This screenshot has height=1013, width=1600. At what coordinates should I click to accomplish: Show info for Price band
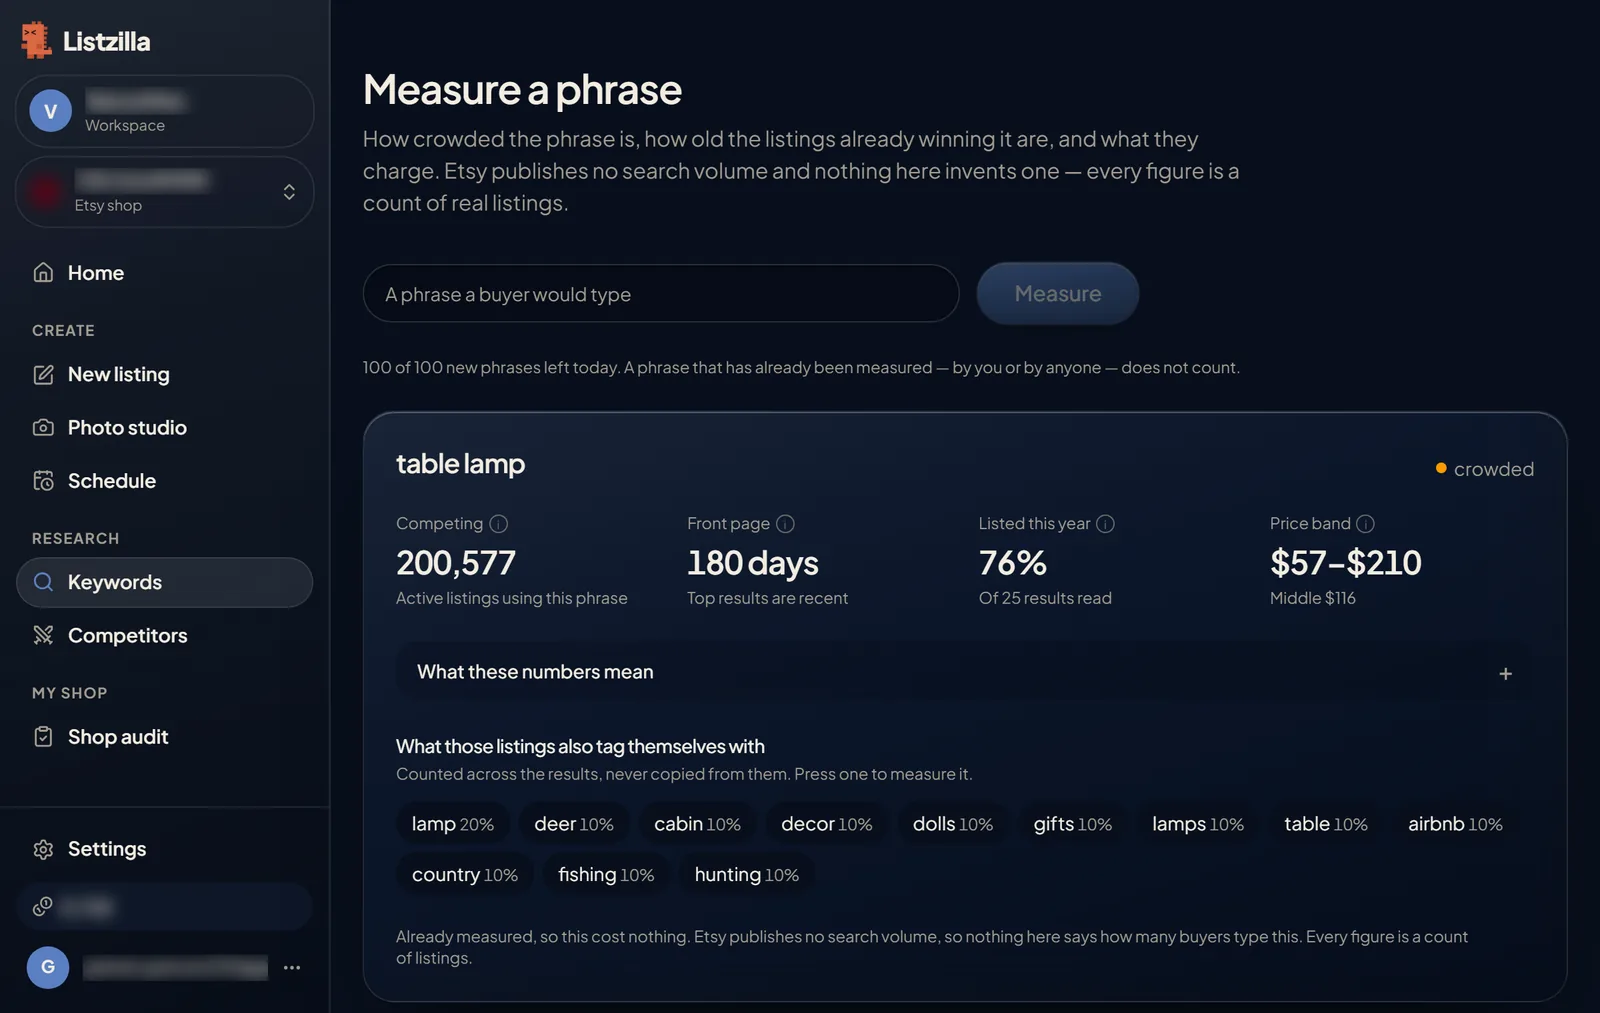click(1365, 524)
